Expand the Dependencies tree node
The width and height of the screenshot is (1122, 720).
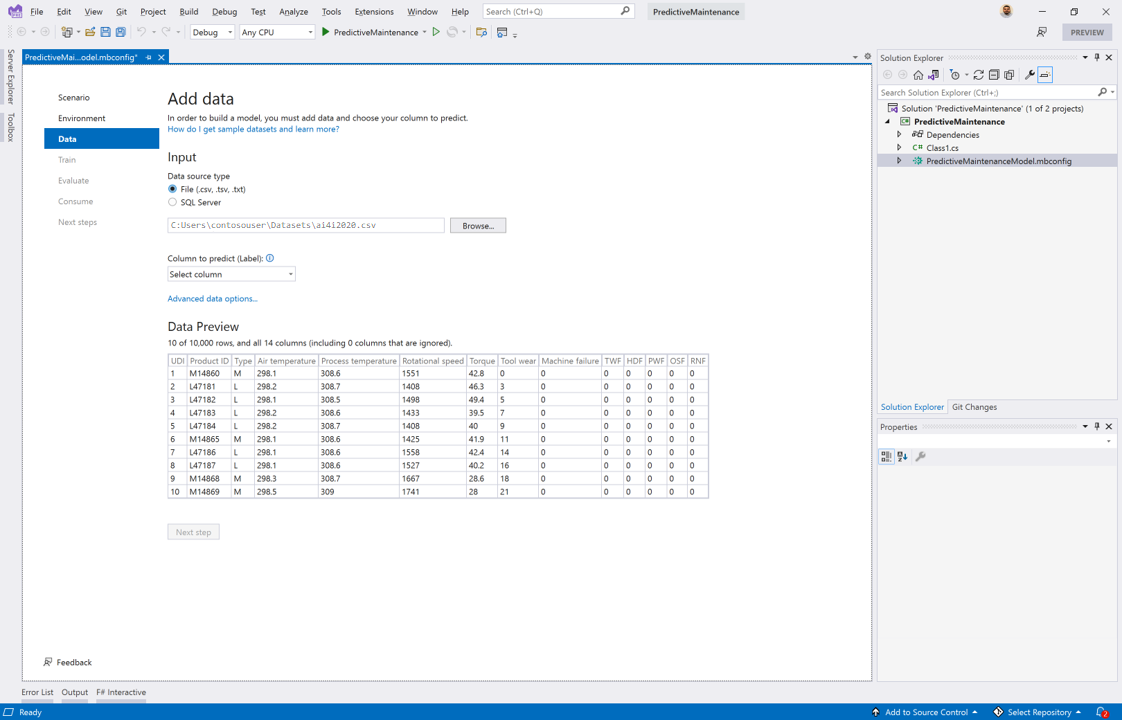899,135
